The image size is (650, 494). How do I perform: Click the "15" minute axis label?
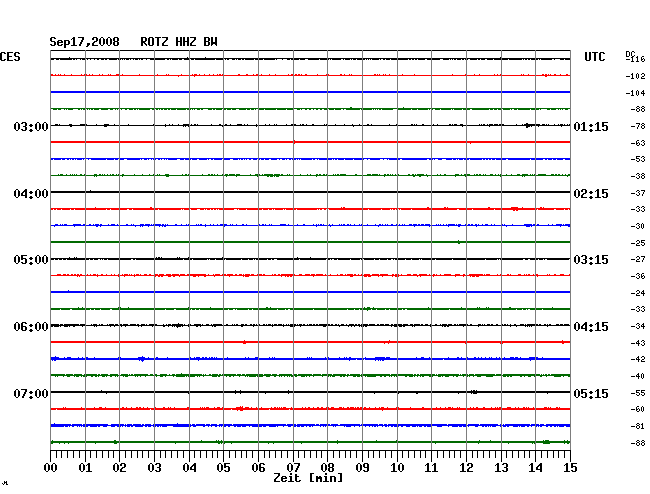[570, 468]
